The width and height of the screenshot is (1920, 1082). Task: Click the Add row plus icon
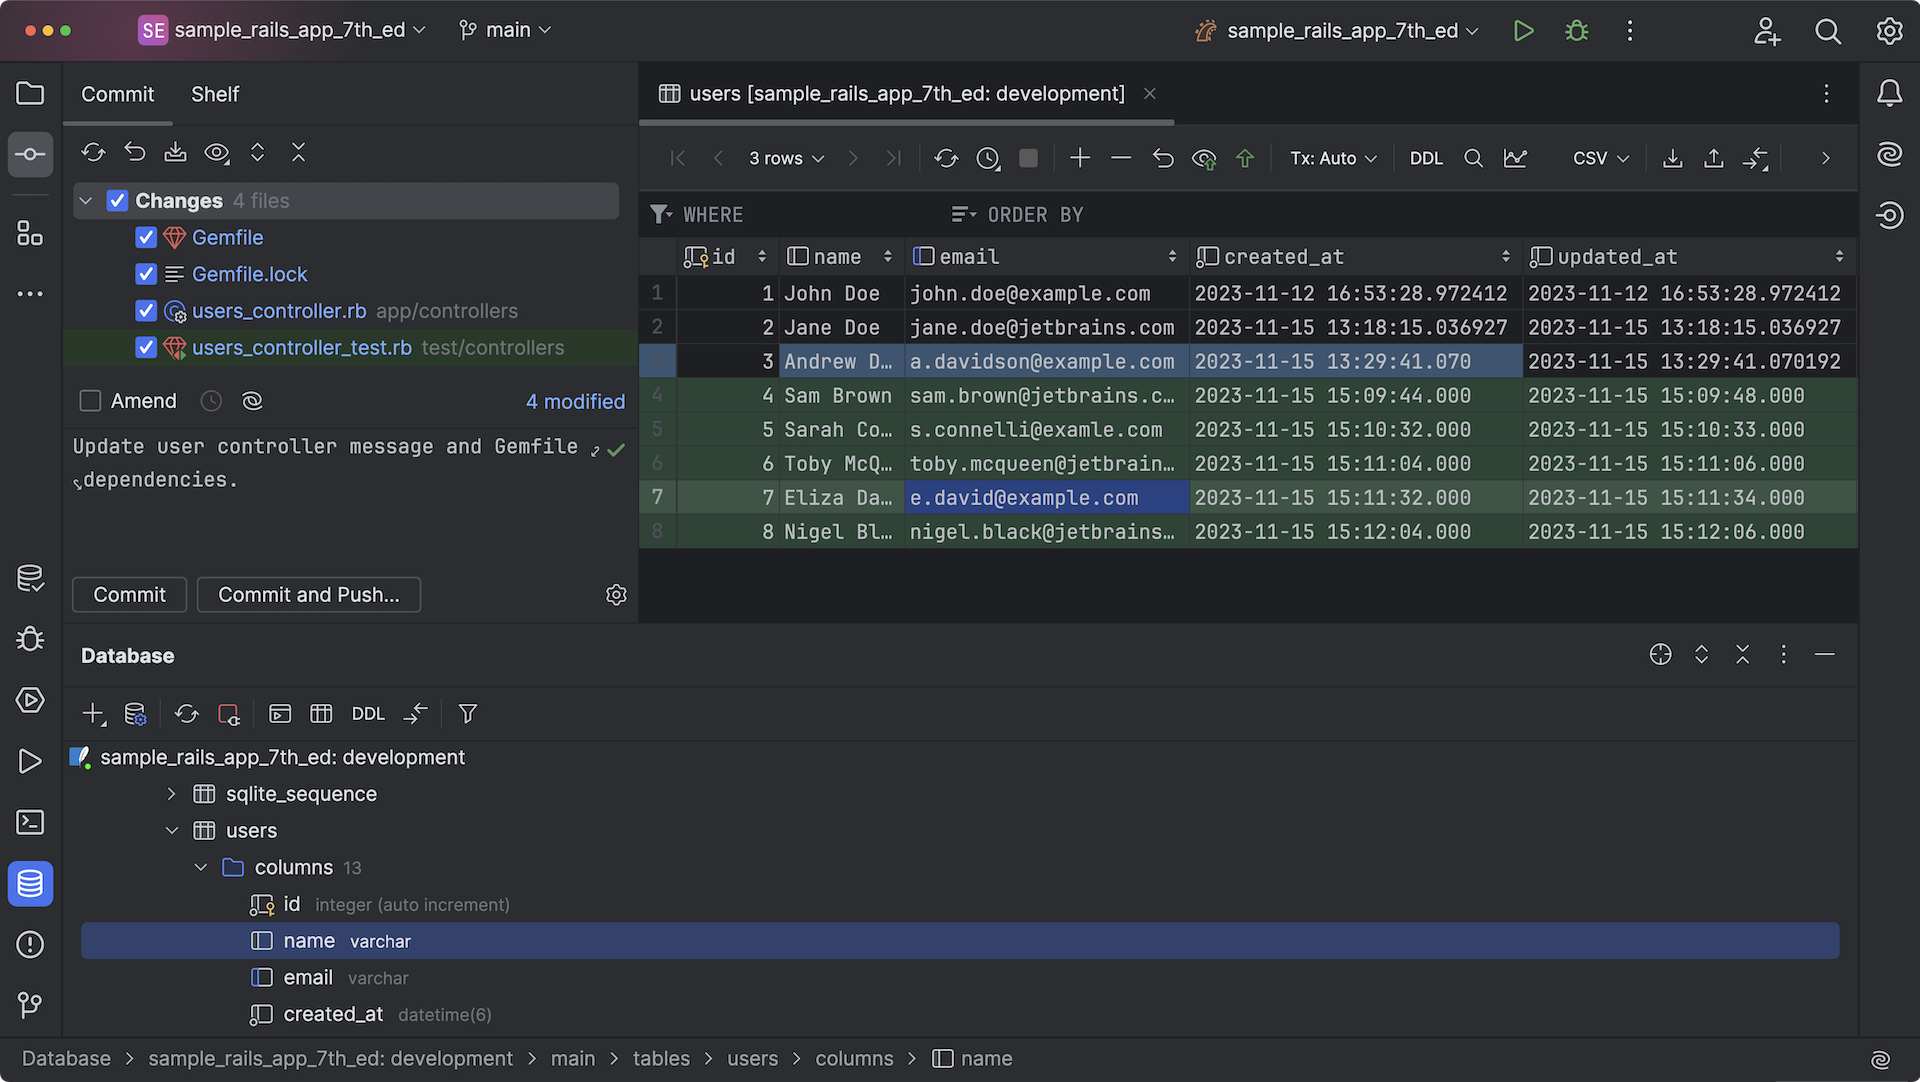(x=1080, y=158)
